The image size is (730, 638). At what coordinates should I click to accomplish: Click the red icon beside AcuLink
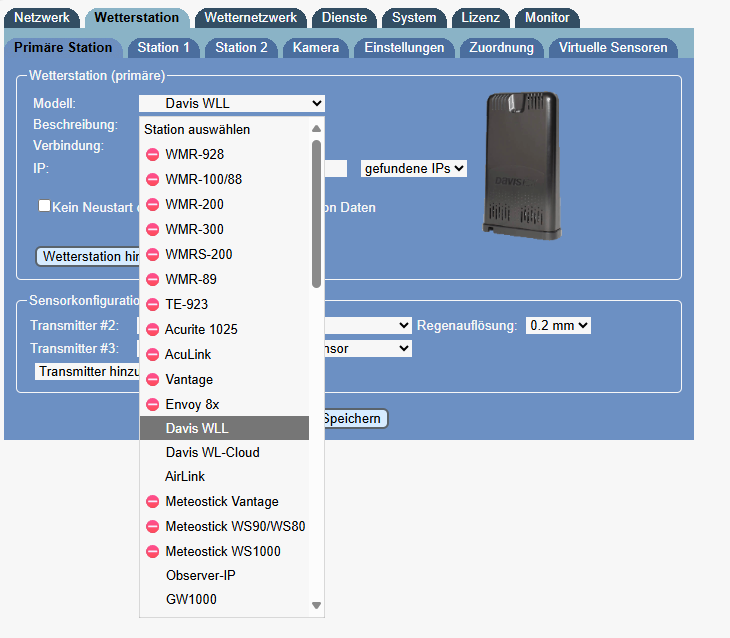pyautogui.click(x=152, y=354)
